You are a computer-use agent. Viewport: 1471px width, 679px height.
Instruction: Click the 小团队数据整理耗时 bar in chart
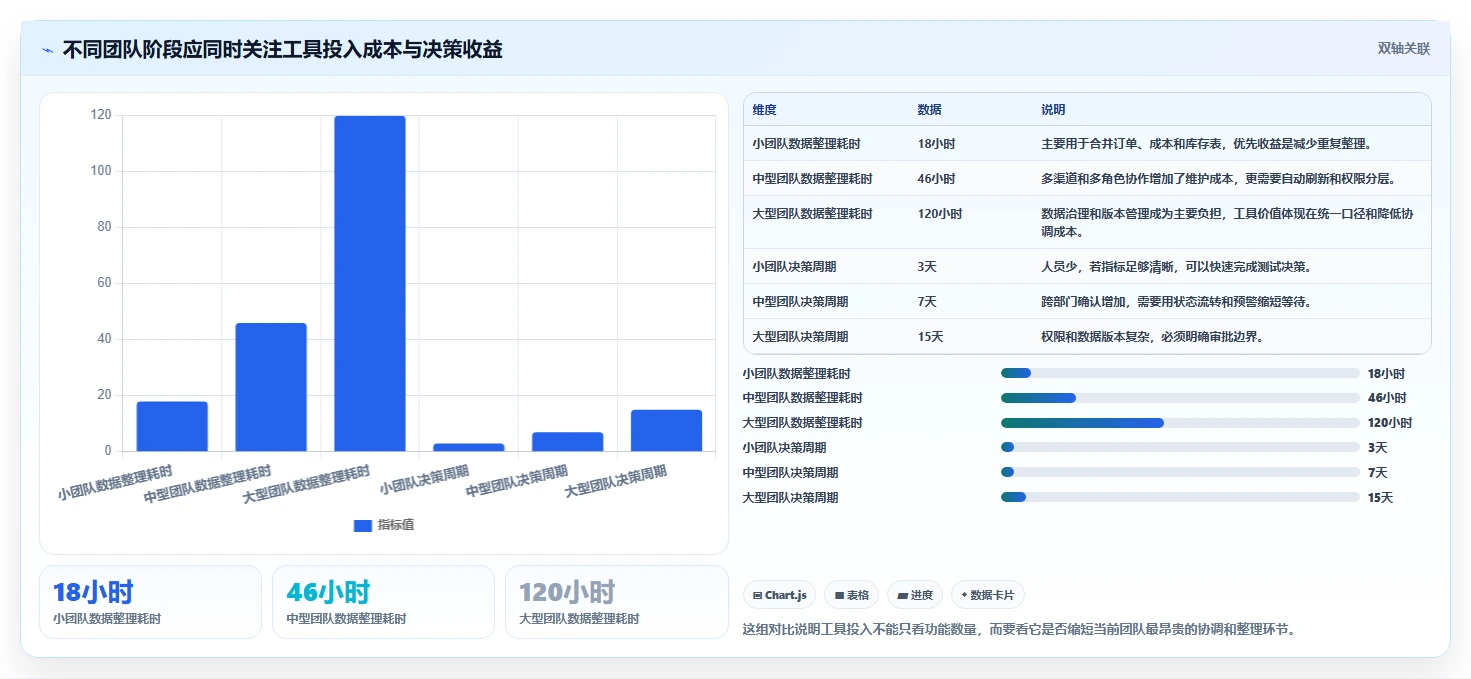[172, 426]
